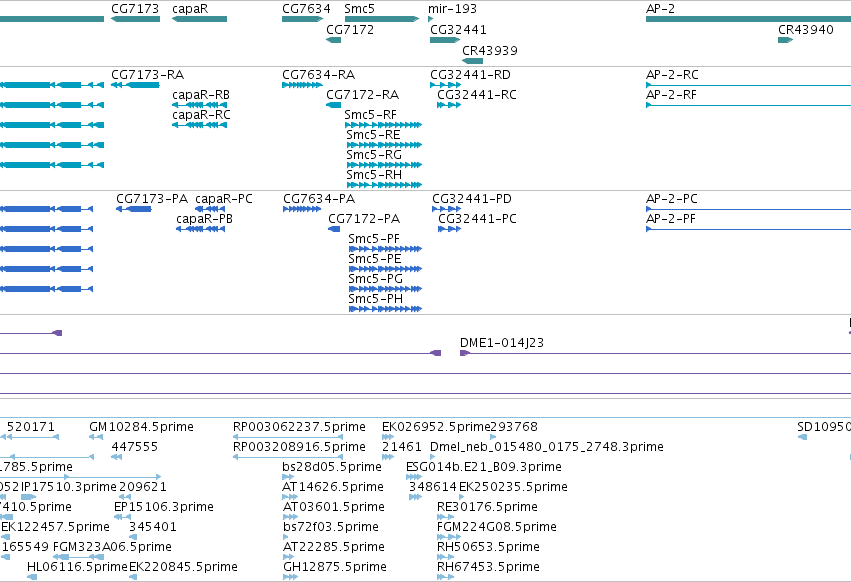
Task: Select the CG7173 gene feature
Action: [135, 19]
